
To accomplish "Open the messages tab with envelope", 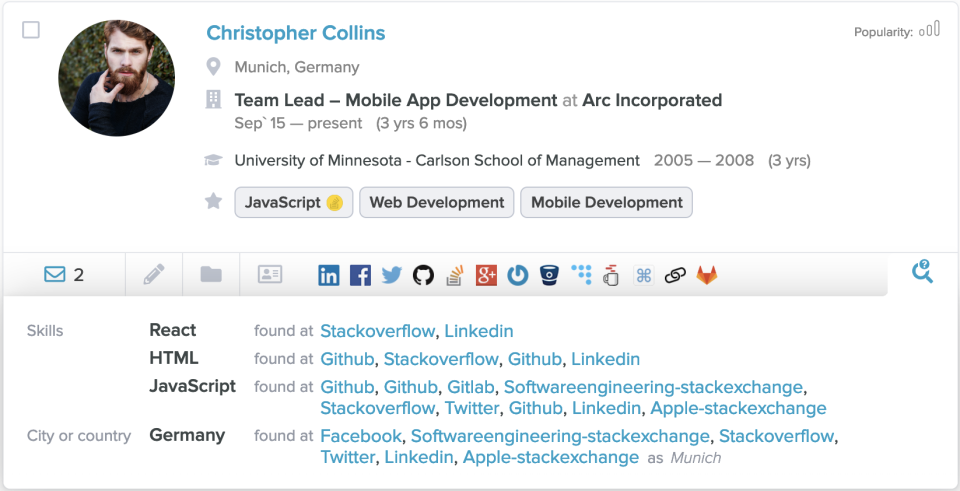I will click(x=64, y=275).
